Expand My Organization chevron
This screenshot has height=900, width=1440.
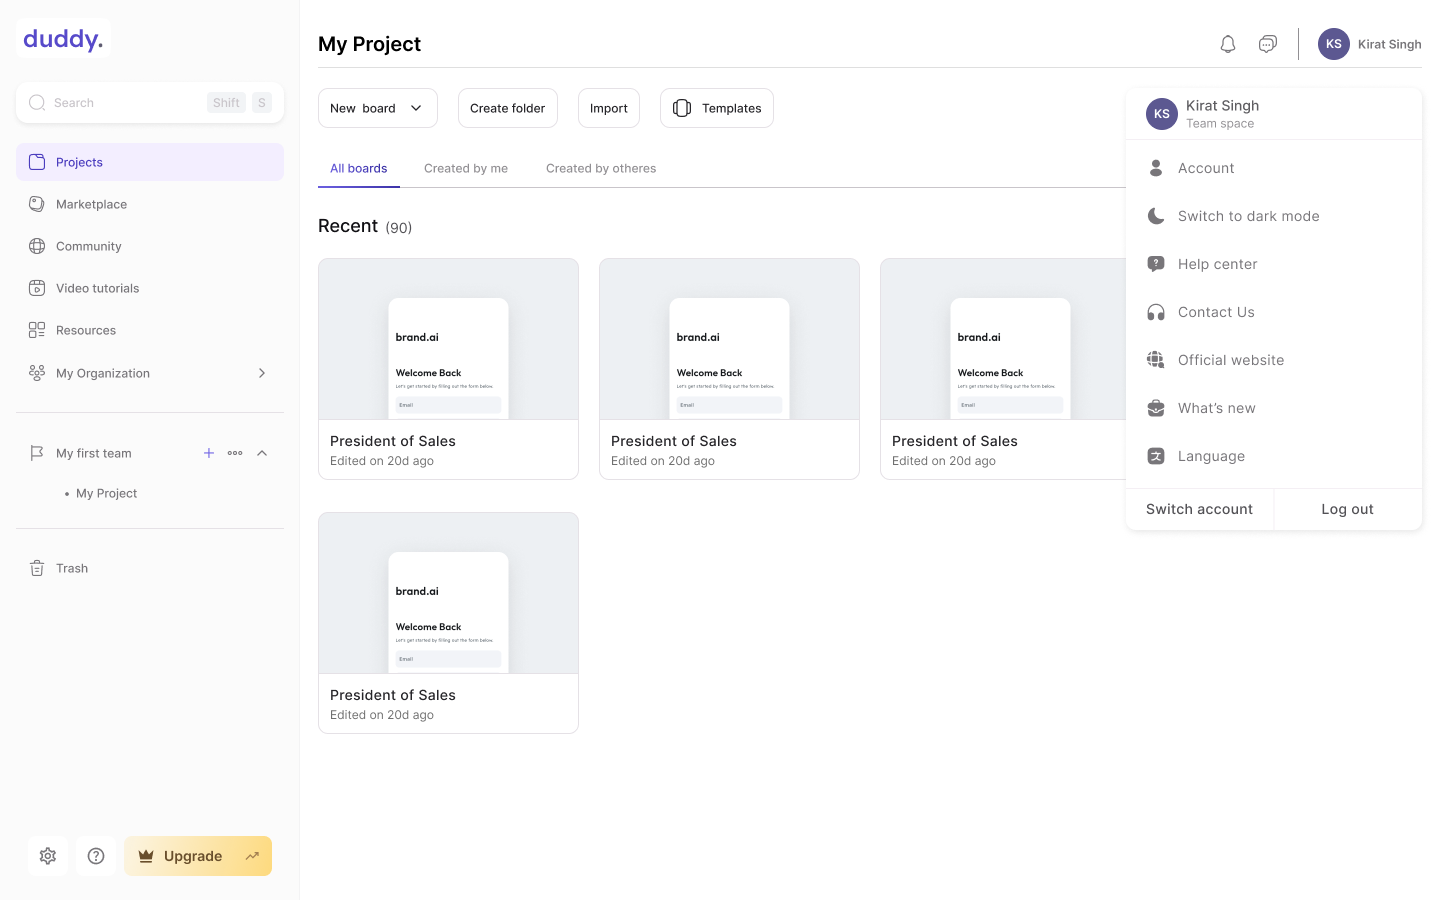(262, 373)
